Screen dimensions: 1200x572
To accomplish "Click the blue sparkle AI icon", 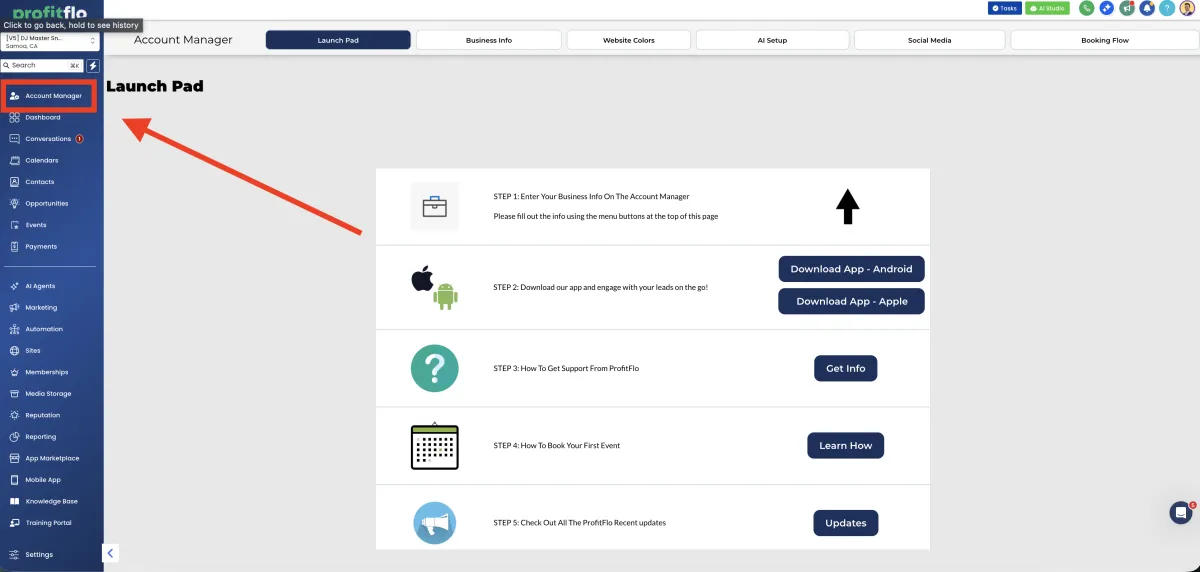I will click(x=1107, y=8).
